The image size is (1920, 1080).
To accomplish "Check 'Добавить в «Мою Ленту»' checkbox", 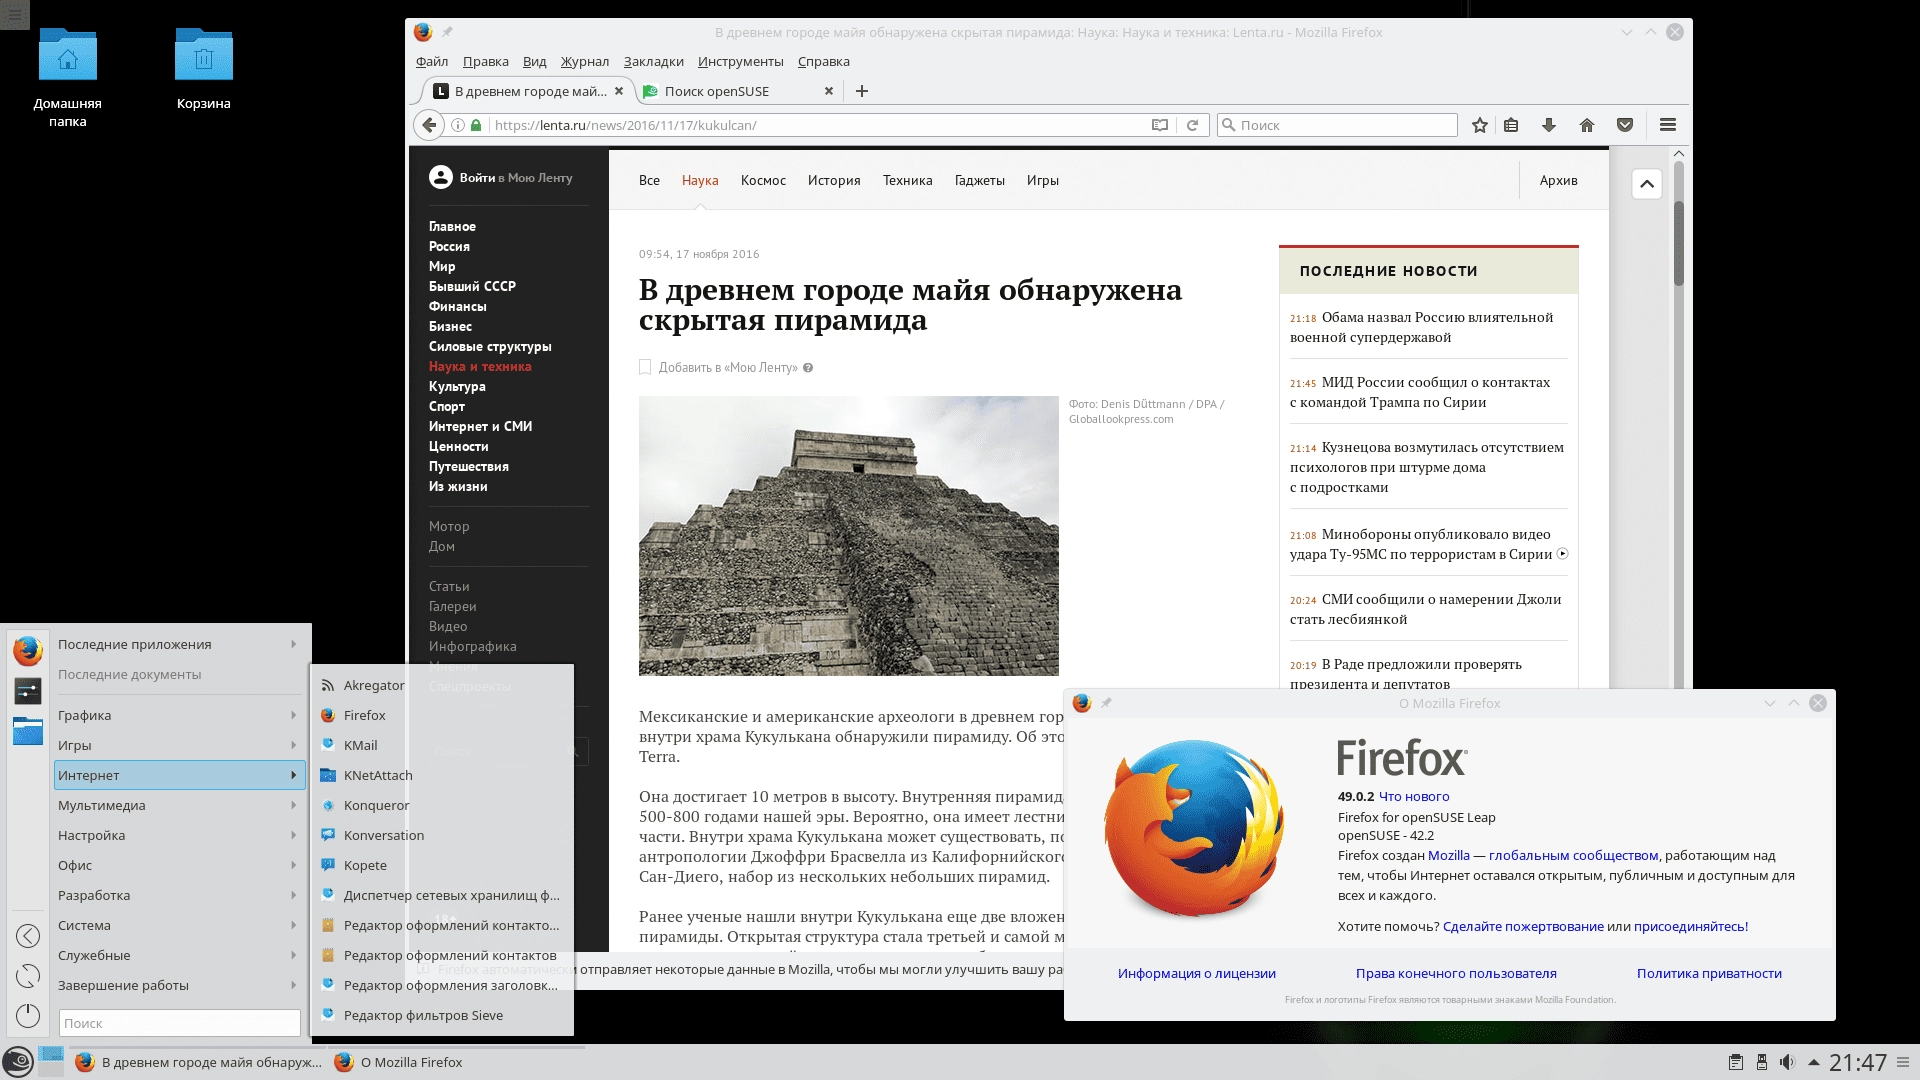I will coord(645,367).
